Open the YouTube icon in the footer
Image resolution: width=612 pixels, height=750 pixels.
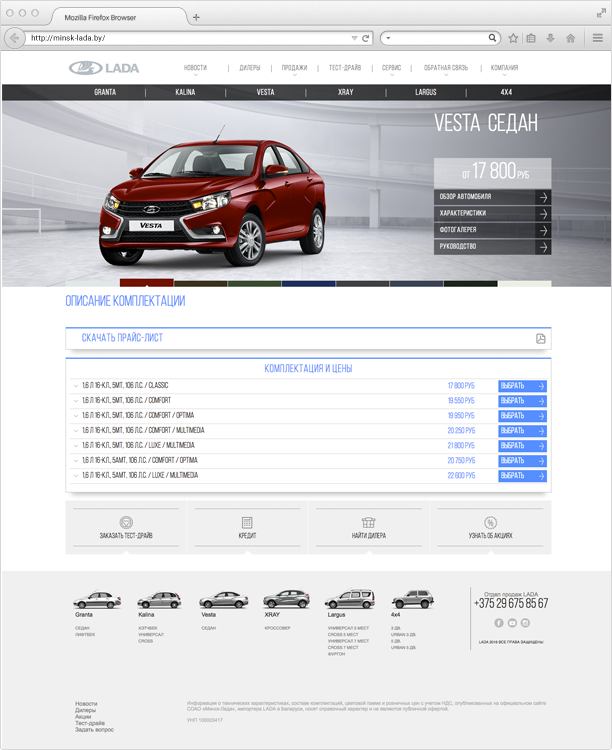tap(512, 623)
